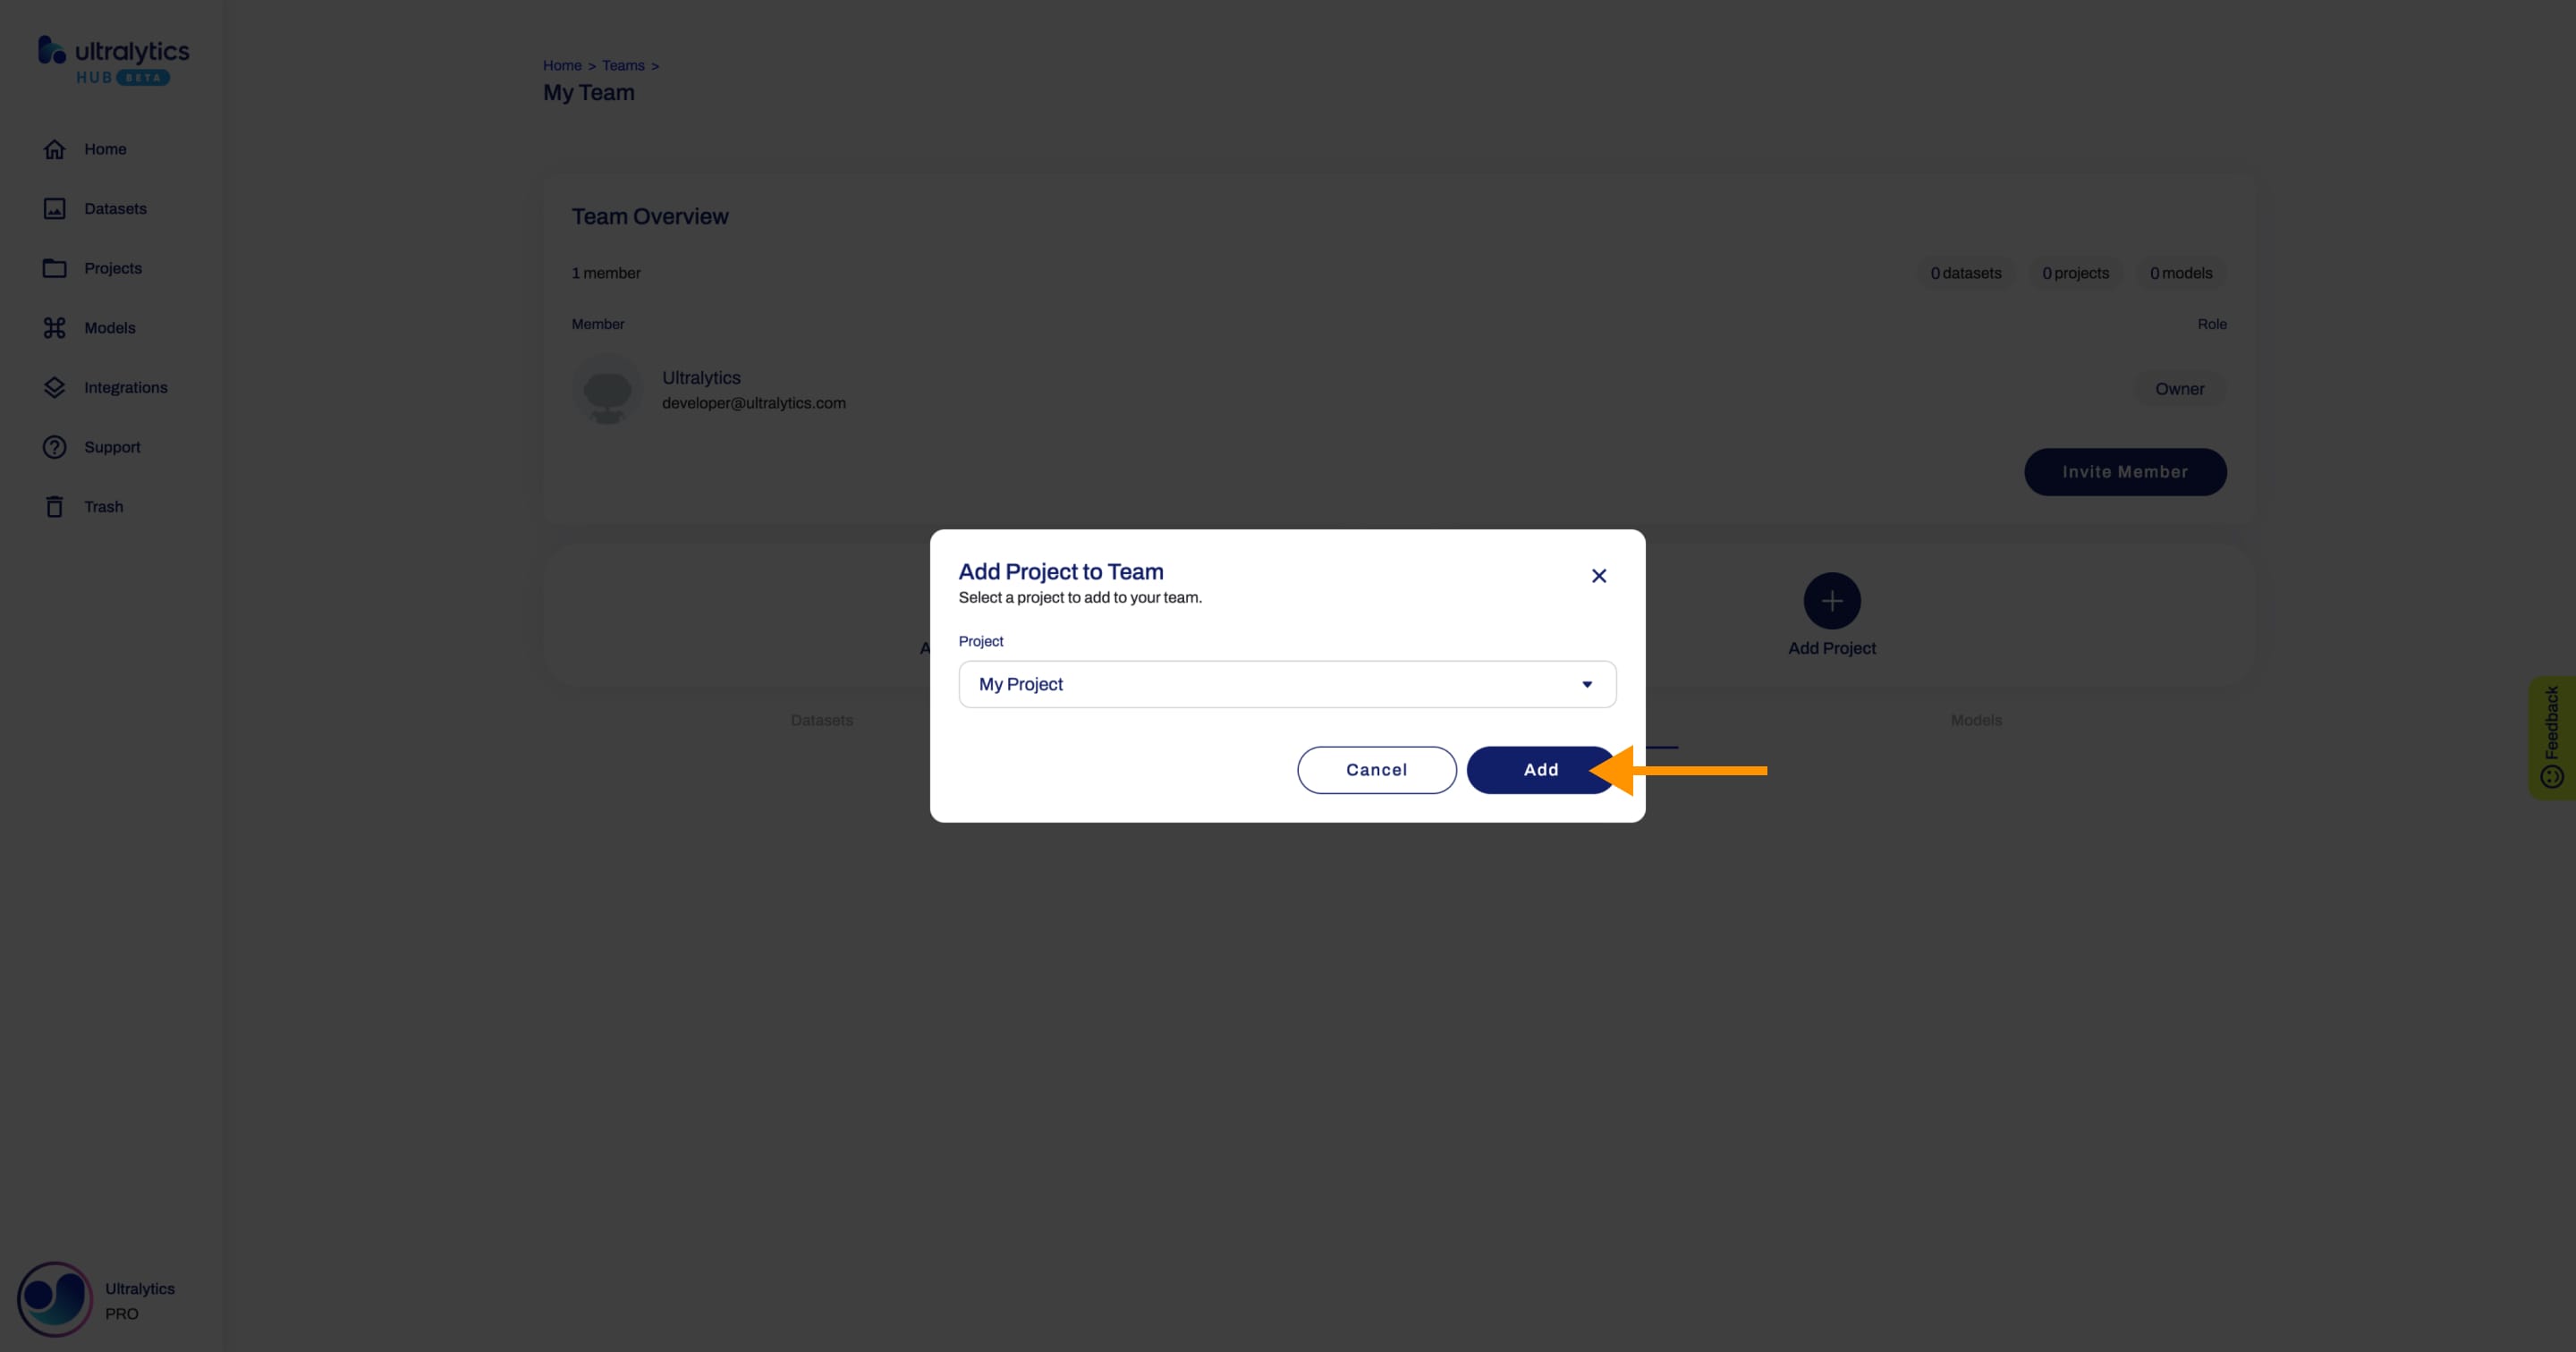Click the Add Project plus icon

[x=1832, y=599]
